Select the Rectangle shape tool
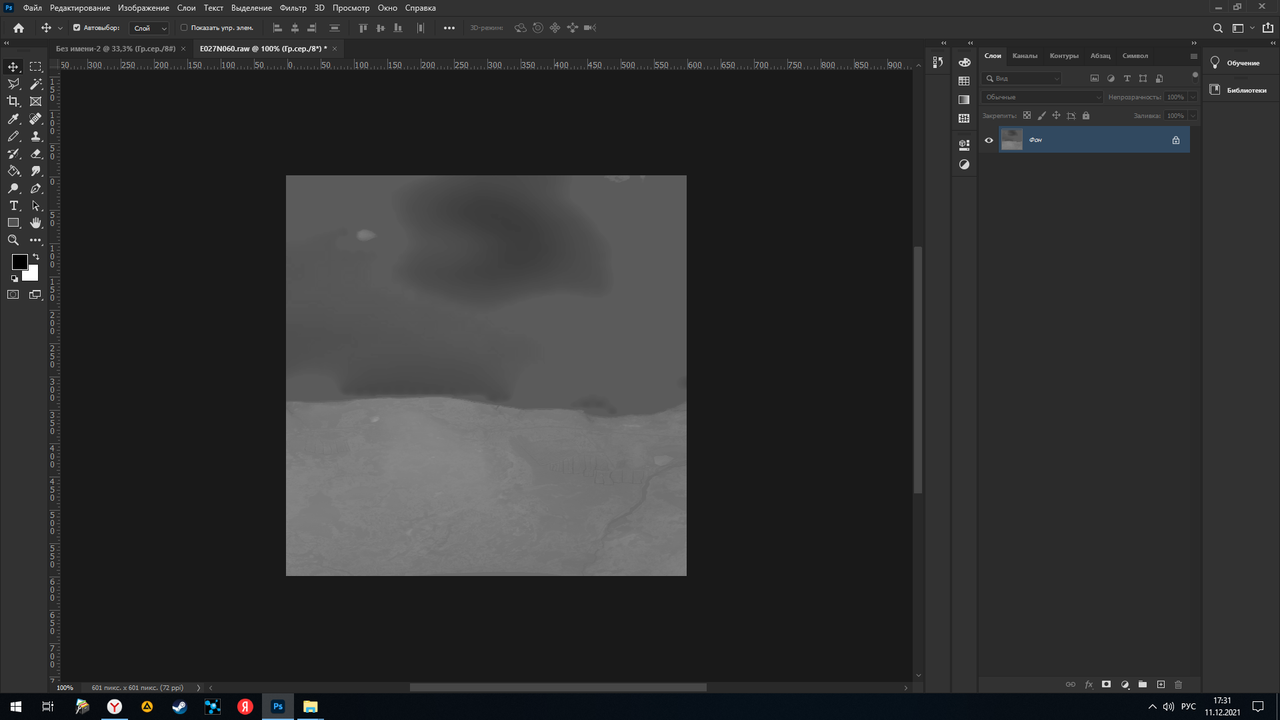 (x=14, y=223)
